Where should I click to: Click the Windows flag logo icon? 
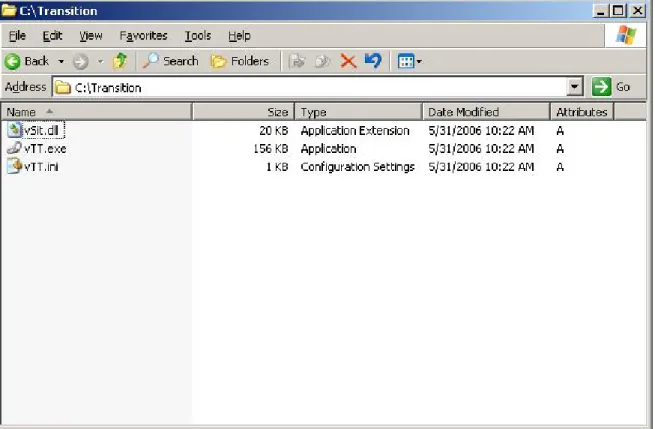pyautogui.click(x=626, y=35)
